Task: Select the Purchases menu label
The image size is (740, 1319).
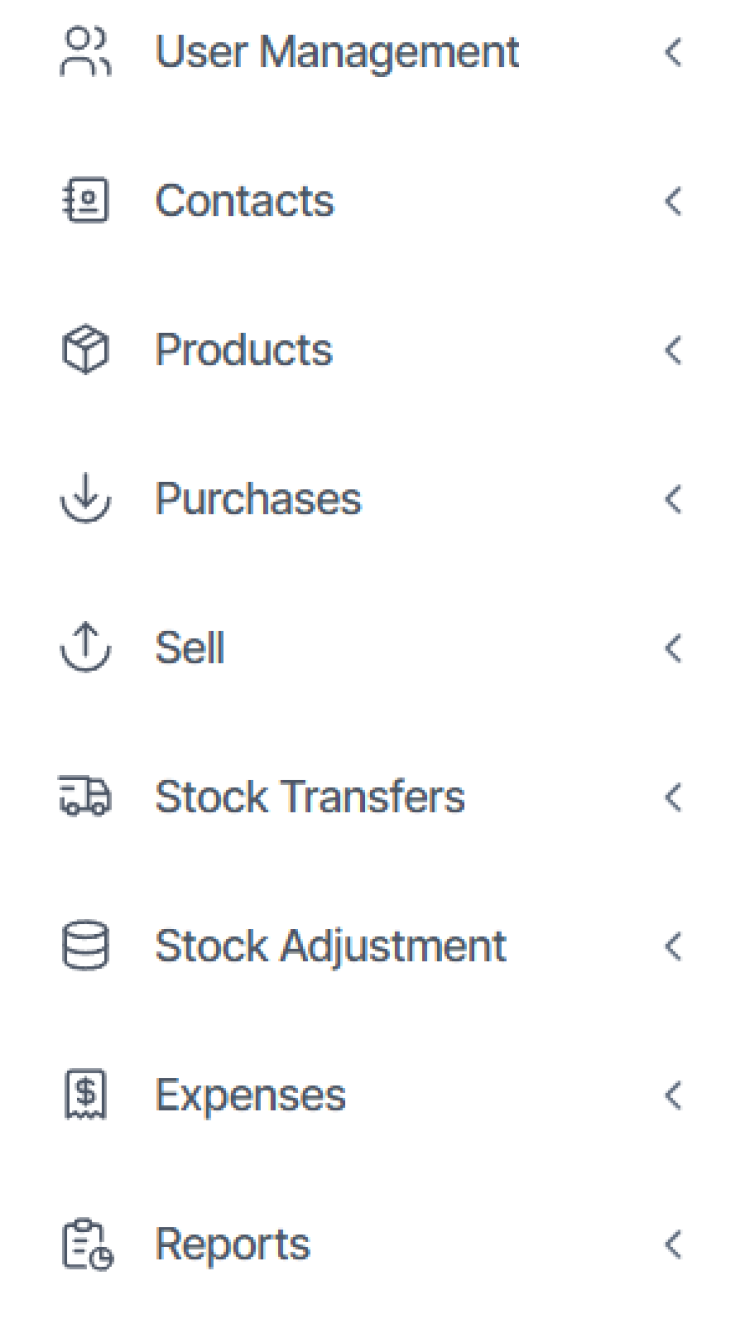Action: 258,499
